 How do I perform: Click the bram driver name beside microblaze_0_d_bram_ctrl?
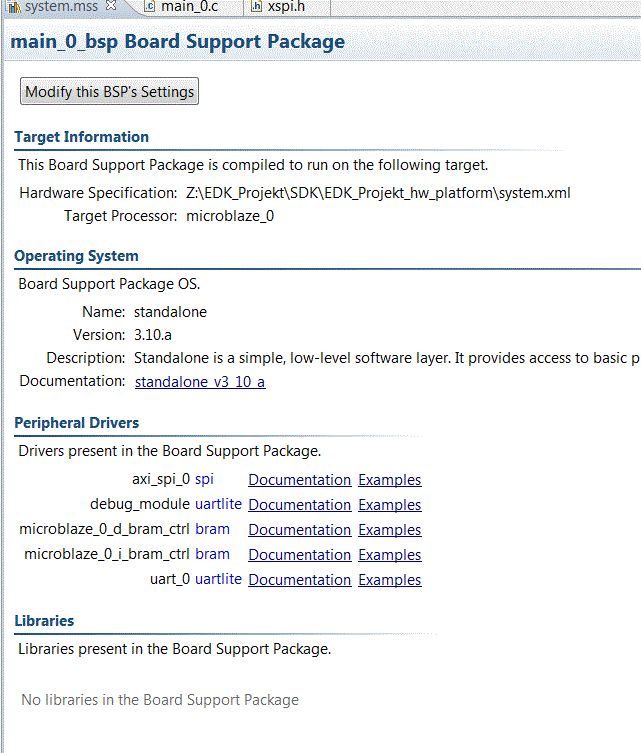212,529
